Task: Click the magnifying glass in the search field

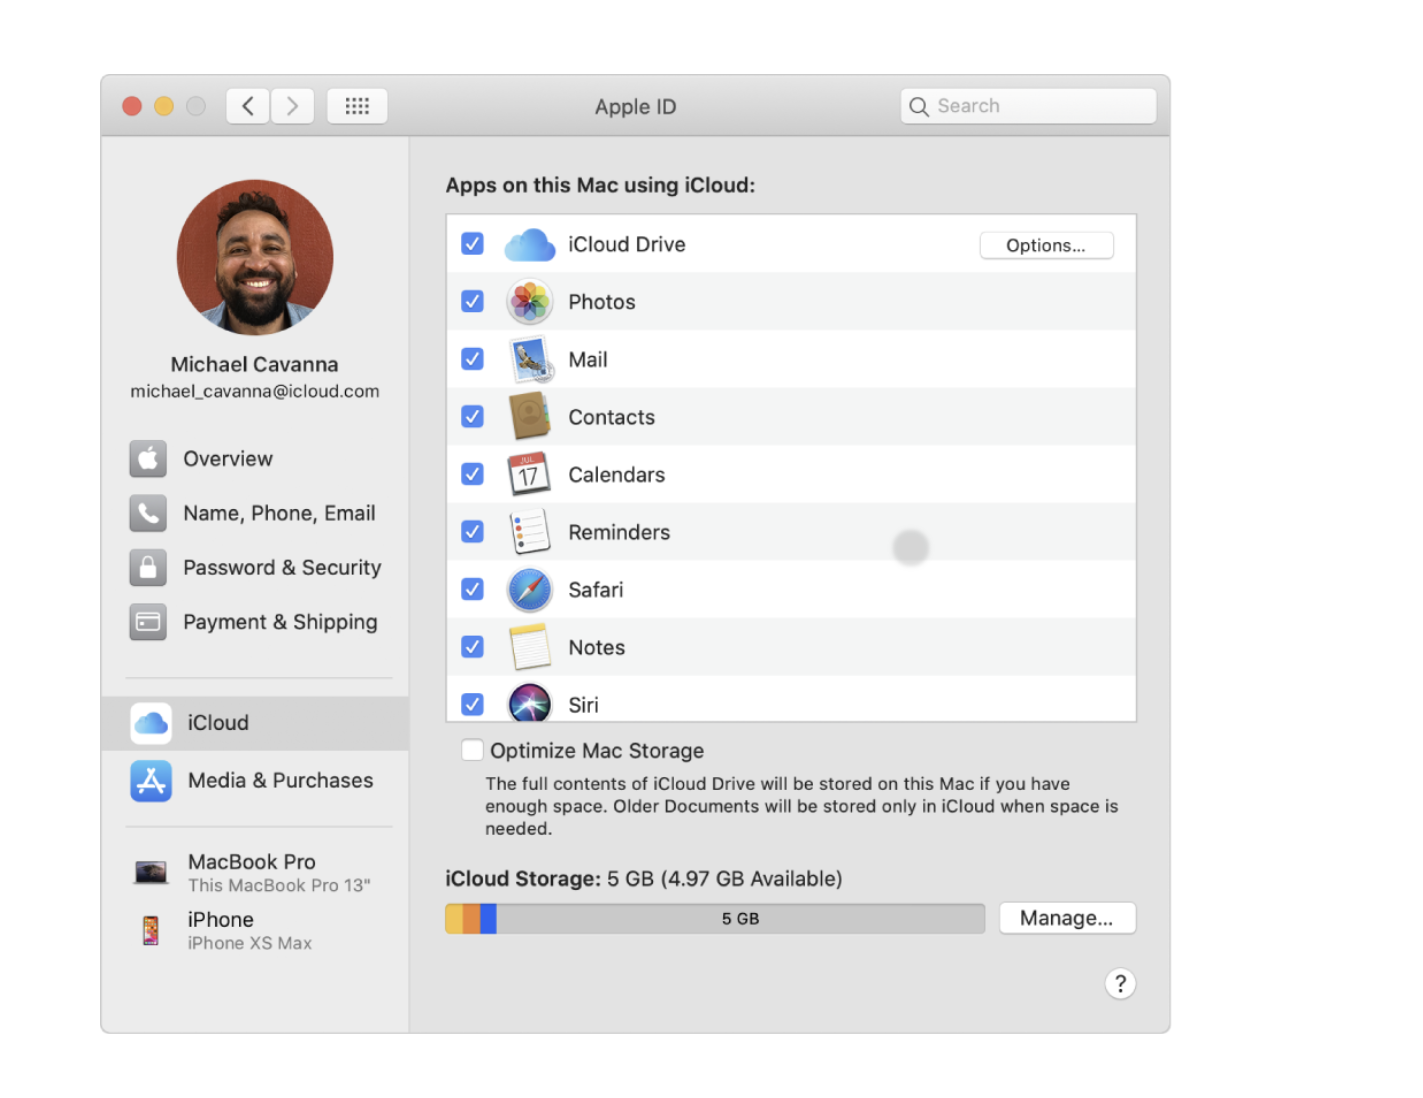Action: coord(918,106)
